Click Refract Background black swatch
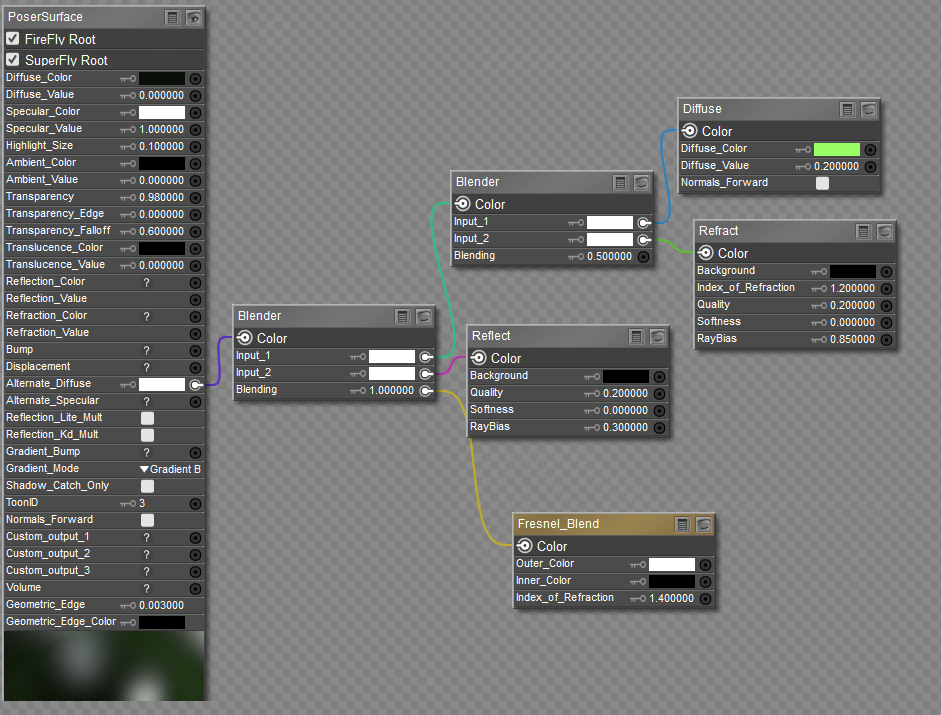The height and width of the screenshot is (715, 941). [x=853, y=272]
